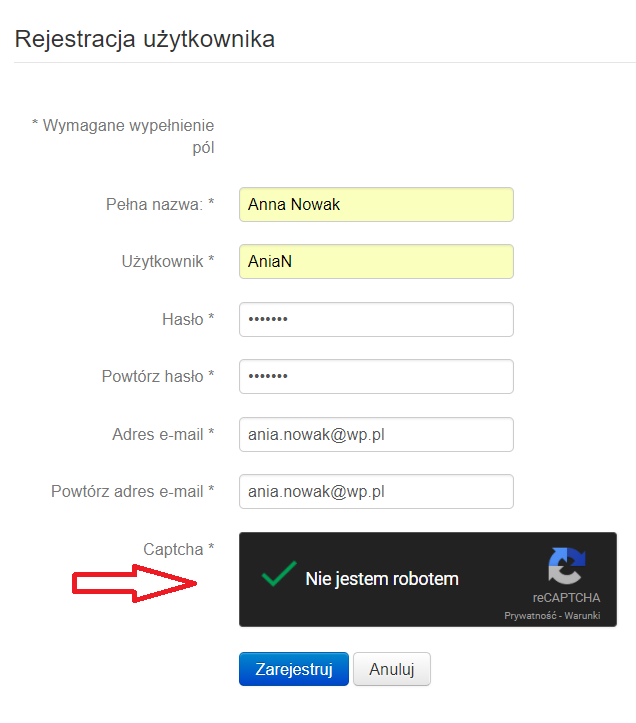Viewport: 636px width, 723px height.
Task: Focus the Adres e-mail input field
Action: 376,434
